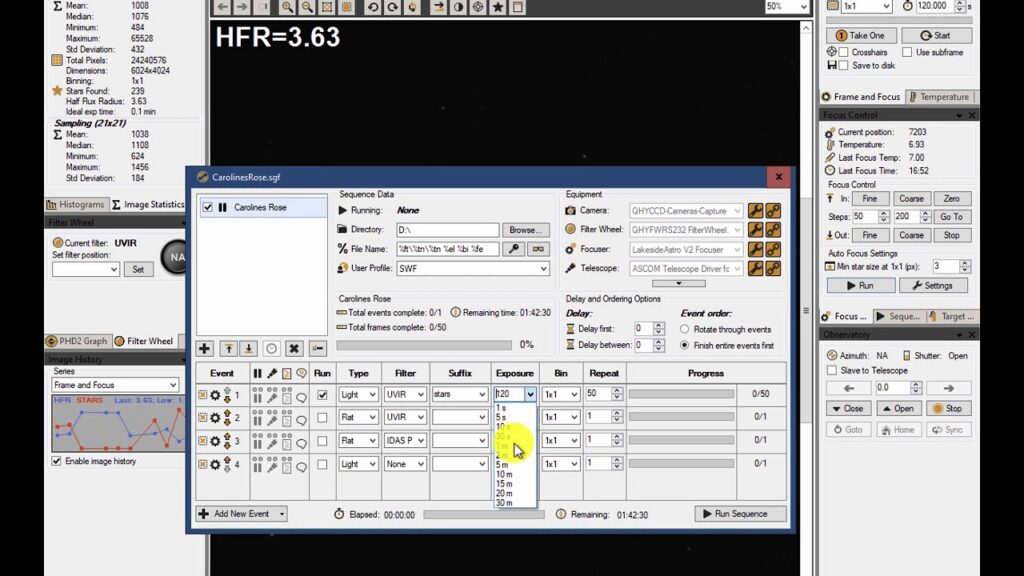The width and height of the screenshot is (1024, 576).
Task: Delete event 2 with its X icon
Action: (202, 418)
